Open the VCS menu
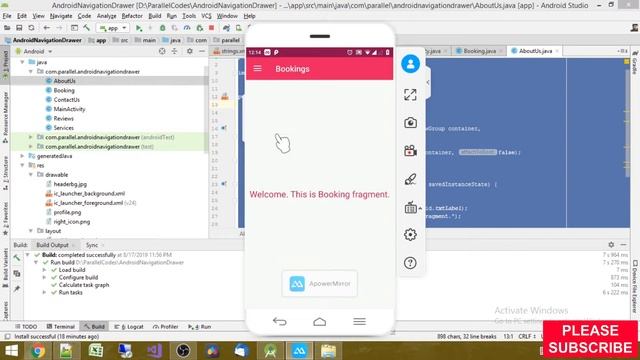The image size is (640, 360). click(x=207, y=16)
